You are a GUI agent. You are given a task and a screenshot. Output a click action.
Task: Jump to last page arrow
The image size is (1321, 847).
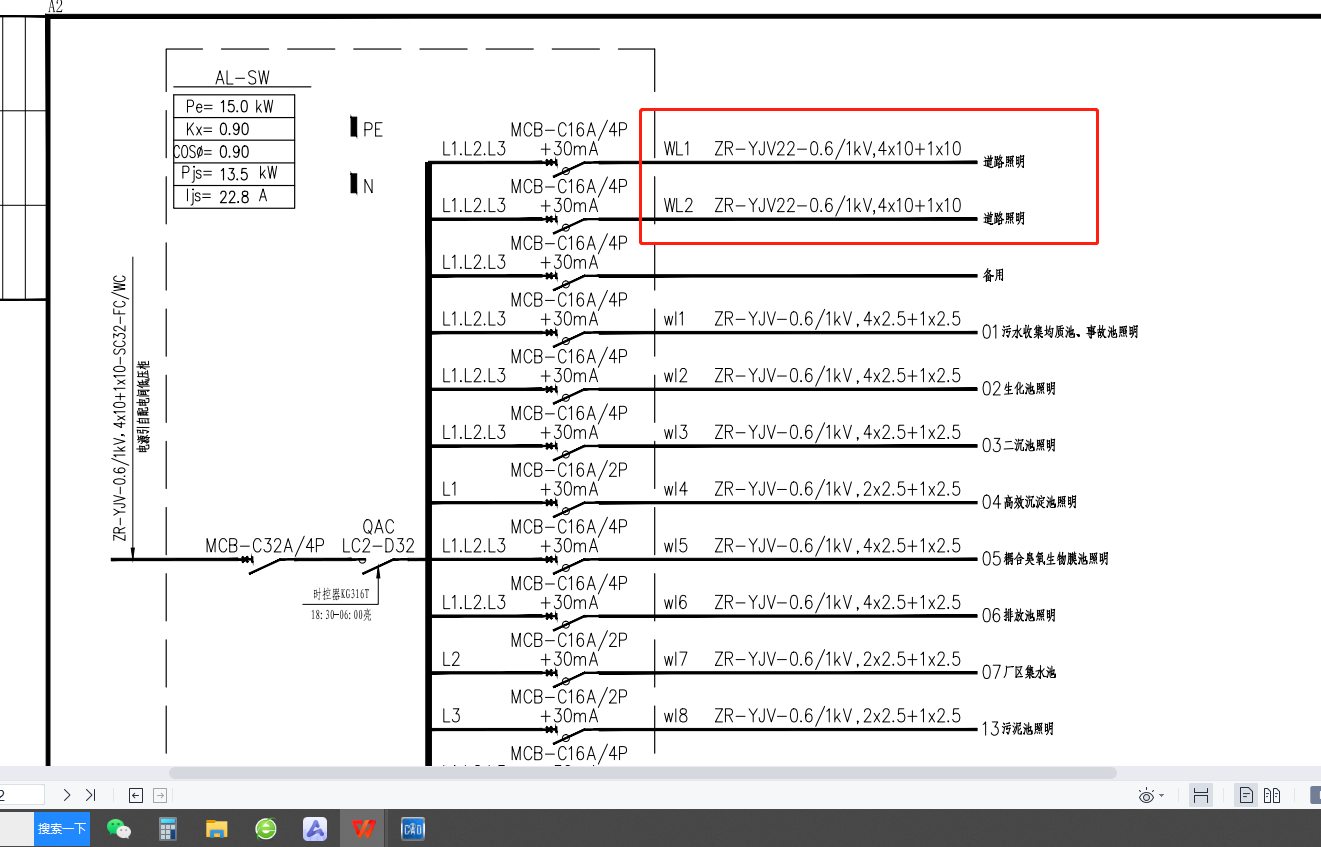(90, 795)
